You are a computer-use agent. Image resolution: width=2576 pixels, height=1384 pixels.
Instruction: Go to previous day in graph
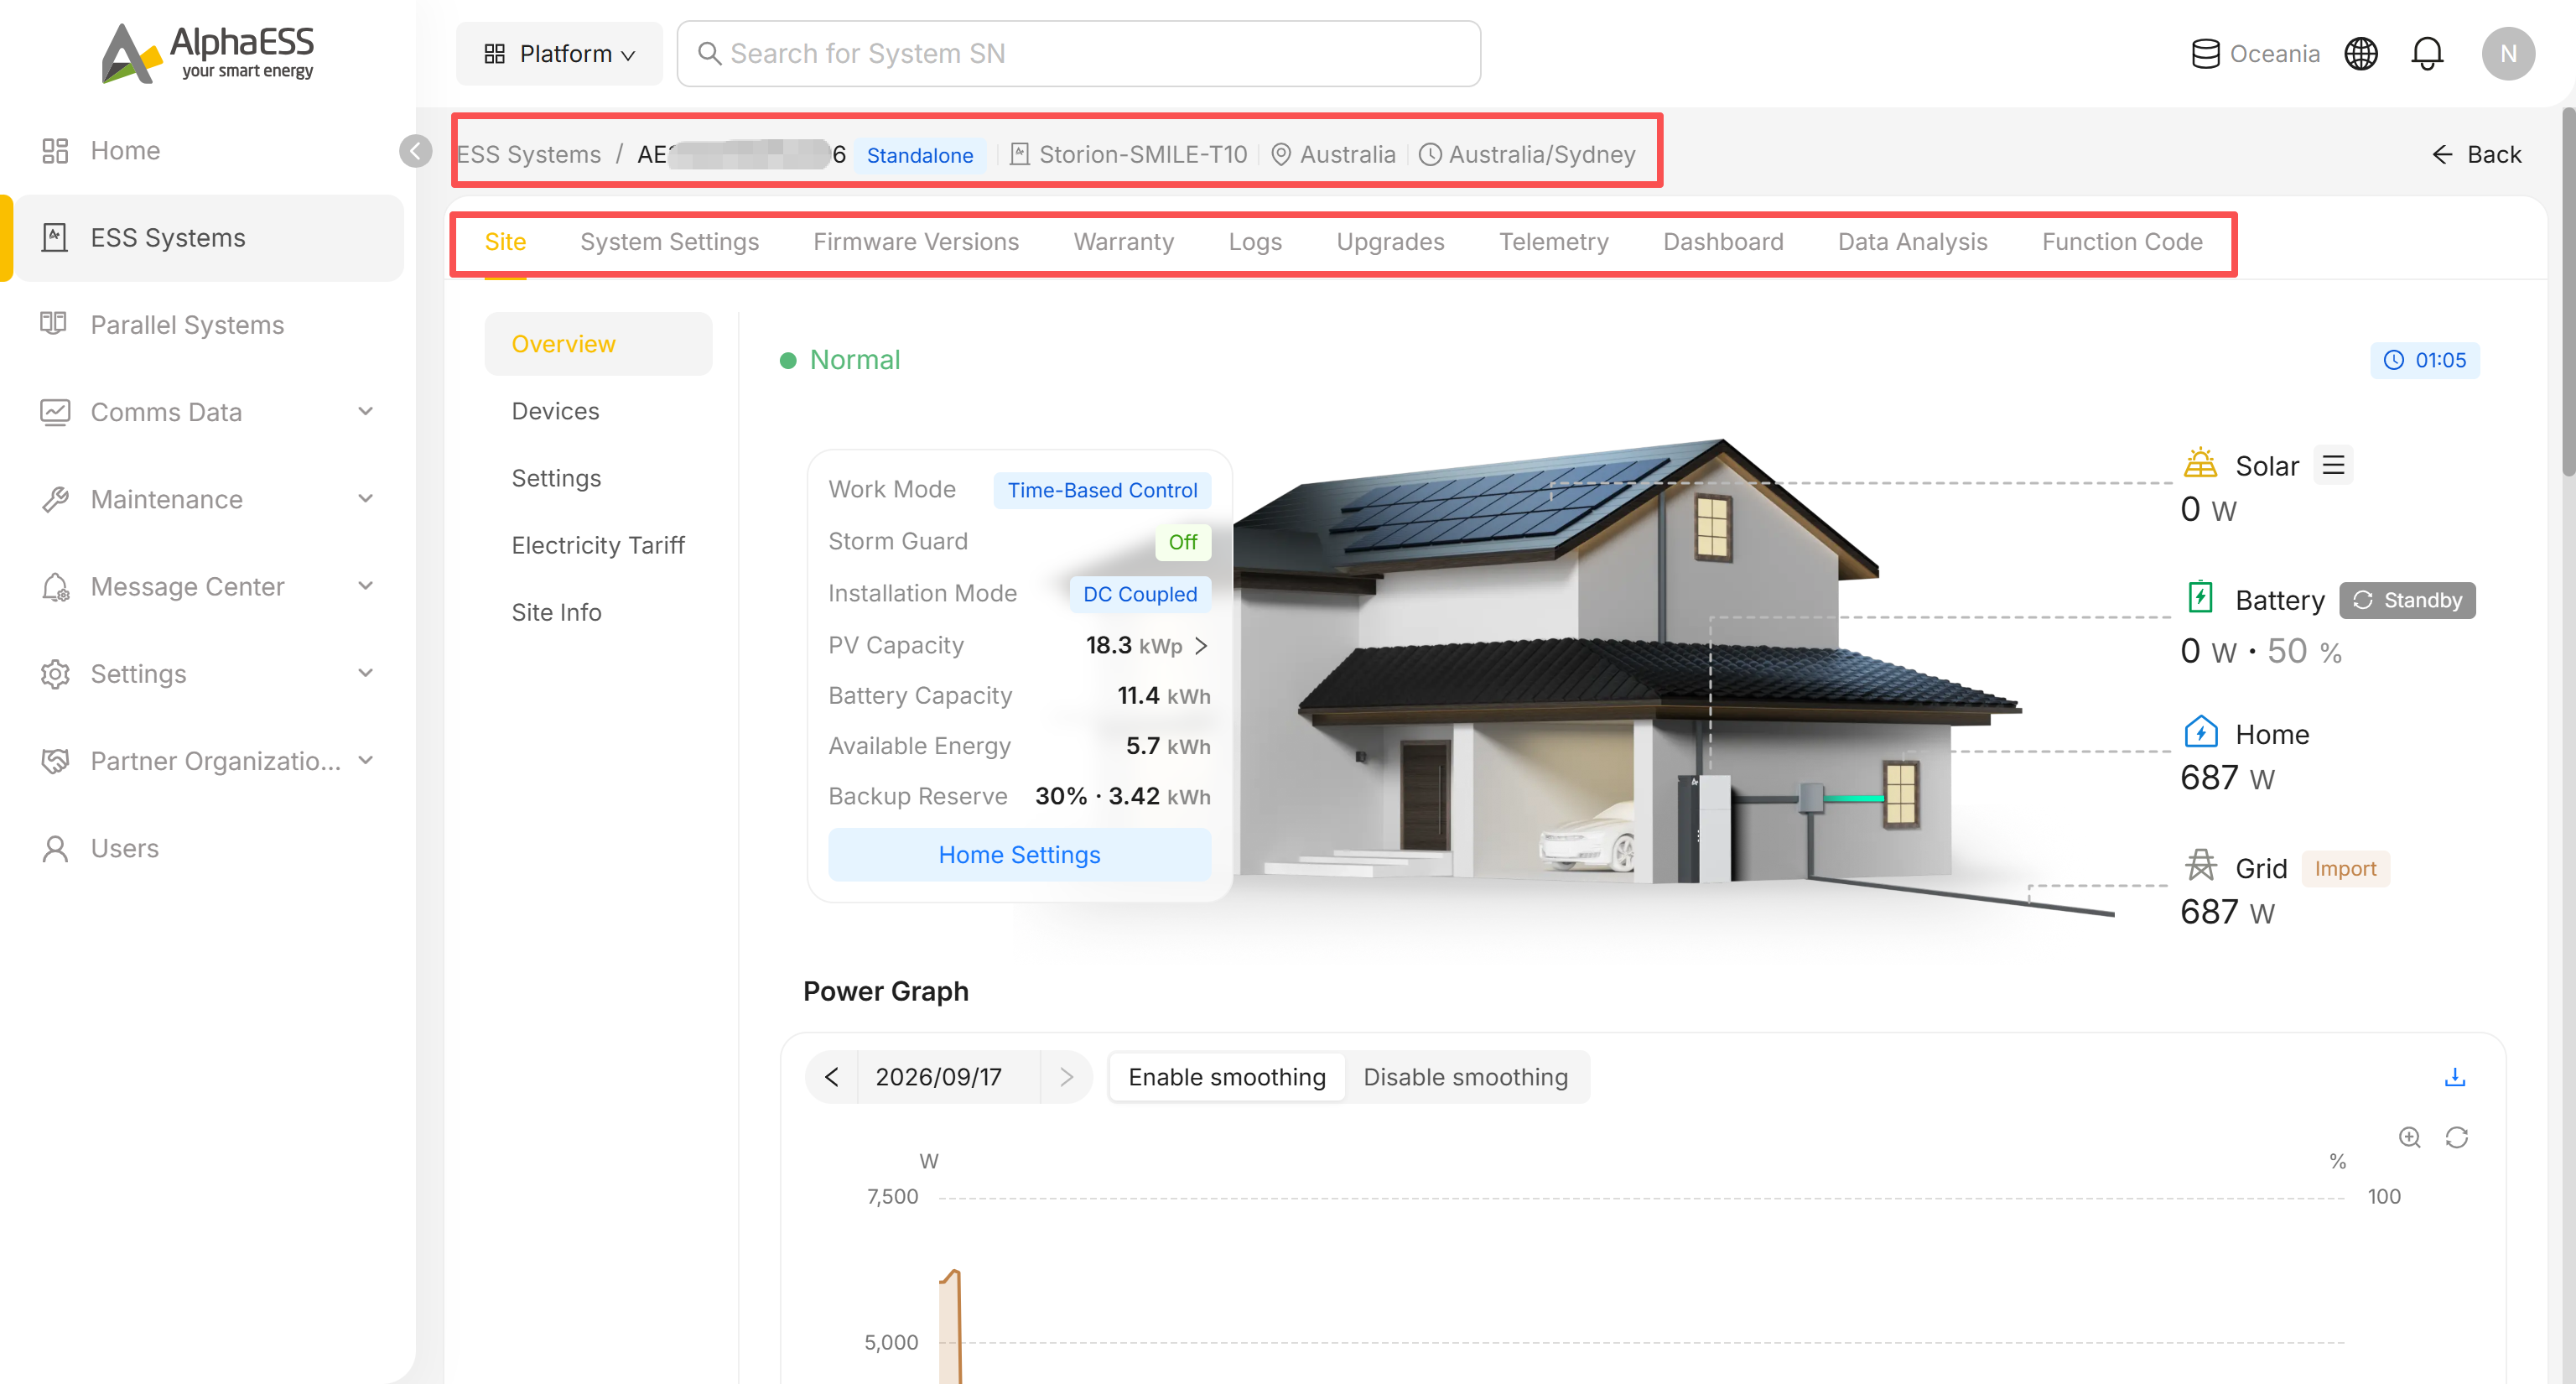(x=832, y=1077)
